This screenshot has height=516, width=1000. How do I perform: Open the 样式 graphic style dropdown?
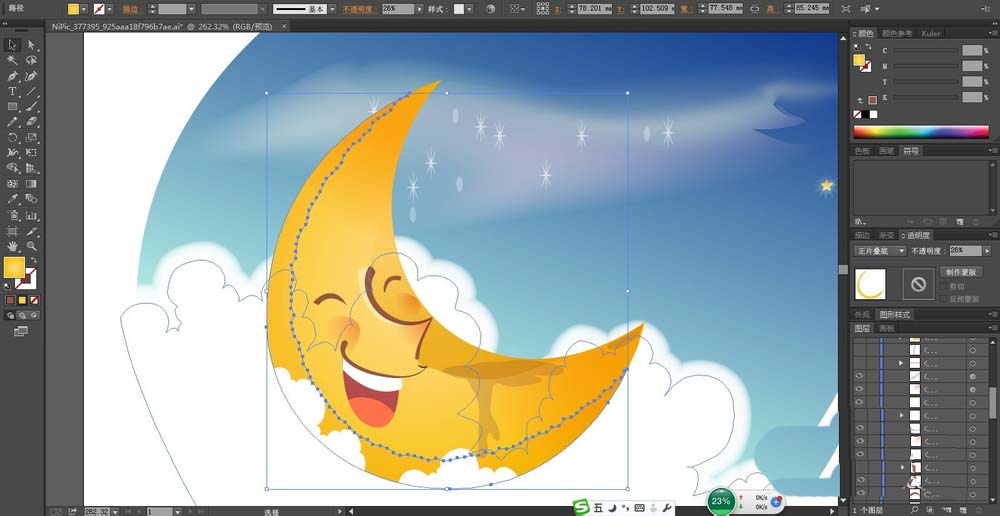point(469,9)
